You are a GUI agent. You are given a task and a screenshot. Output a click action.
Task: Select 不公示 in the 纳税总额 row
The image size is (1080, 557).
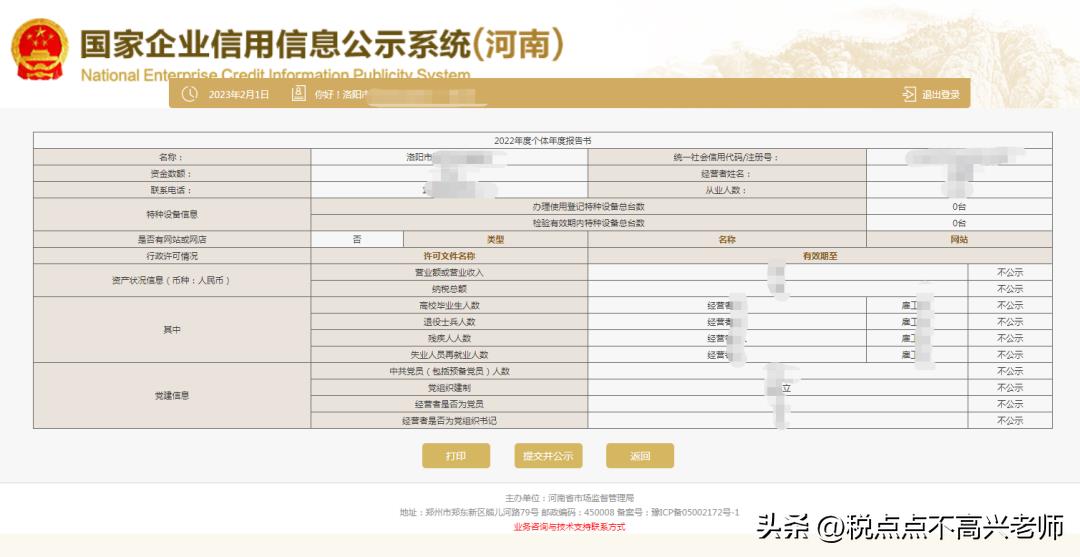1009,289
